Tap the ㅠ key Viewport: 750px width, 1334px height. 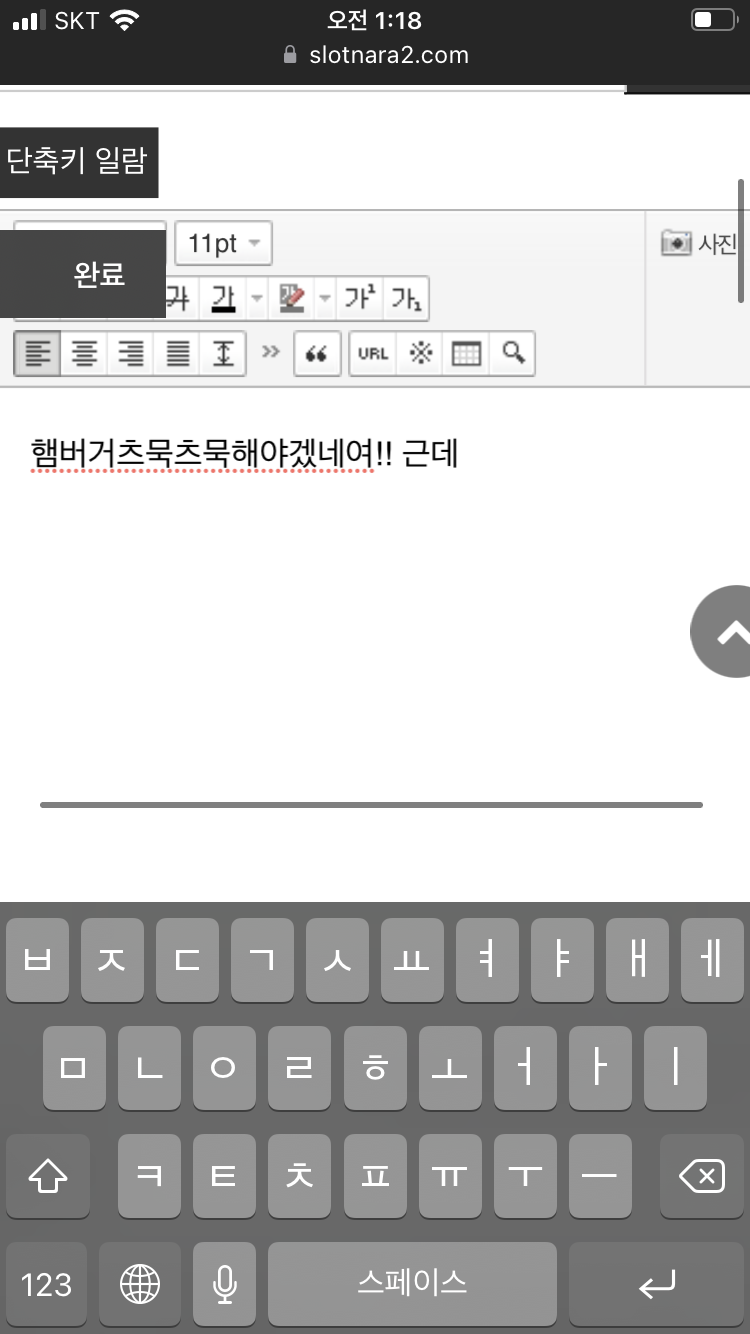pos(450,1176)
